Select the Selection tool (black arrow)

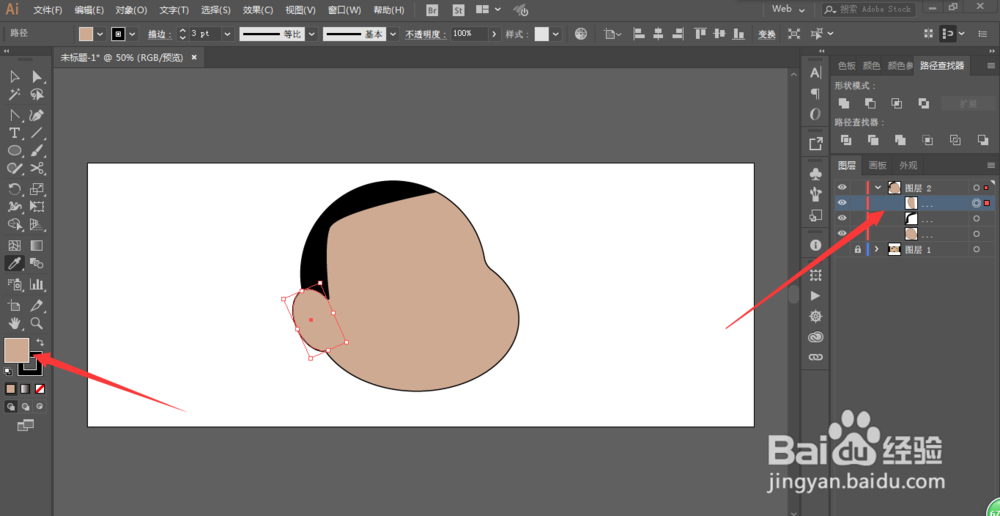click(14, 77)
